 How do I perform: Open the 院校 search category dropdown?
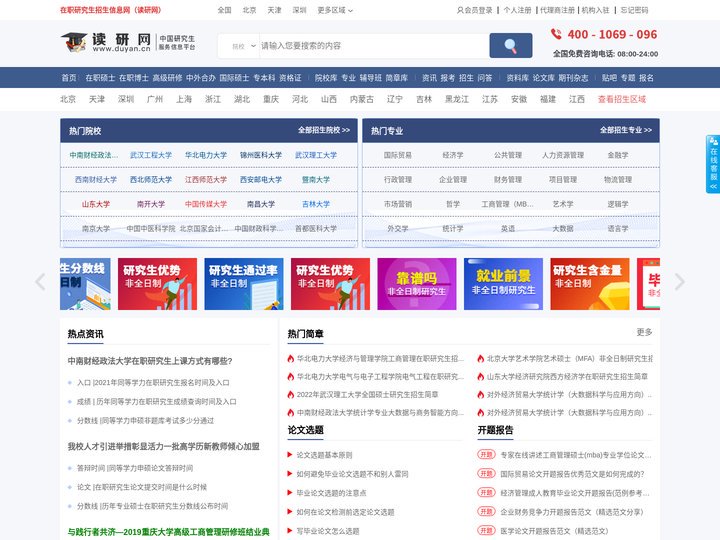(x=243, y=46)
